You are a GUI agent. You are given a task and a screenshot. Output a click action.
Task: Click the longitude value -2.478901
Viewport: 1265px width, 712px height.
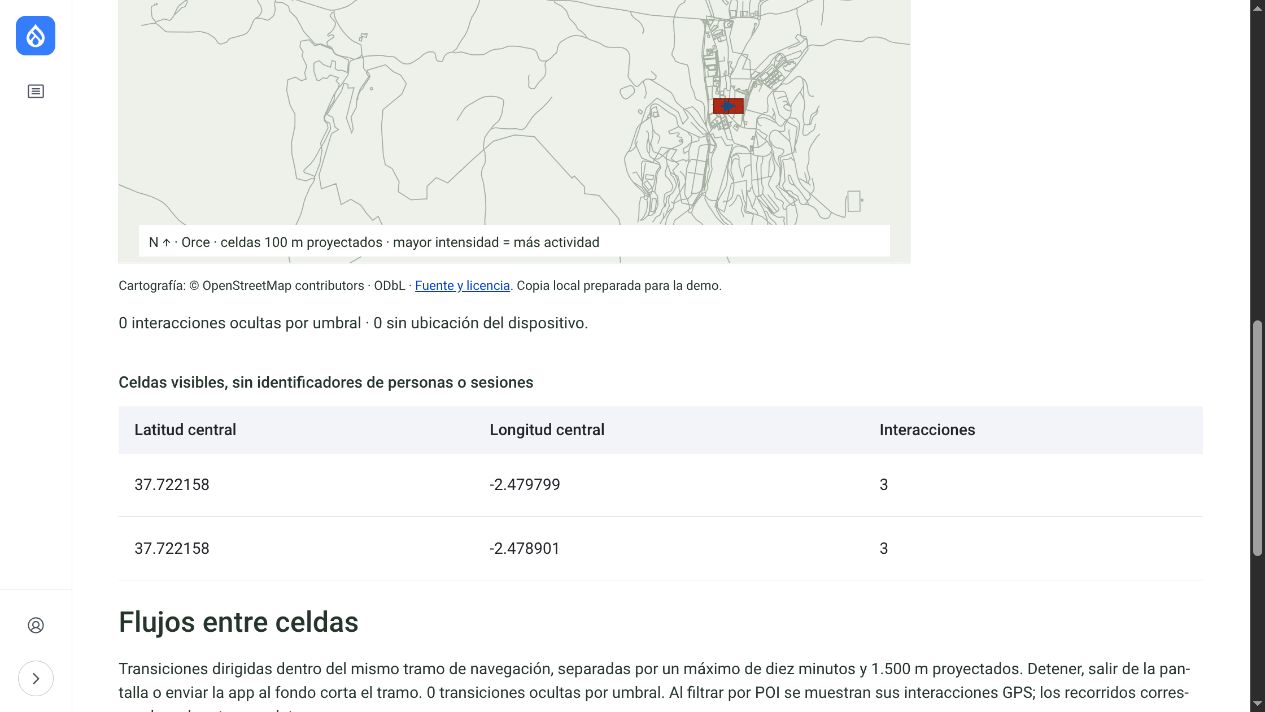coord(525,549)
